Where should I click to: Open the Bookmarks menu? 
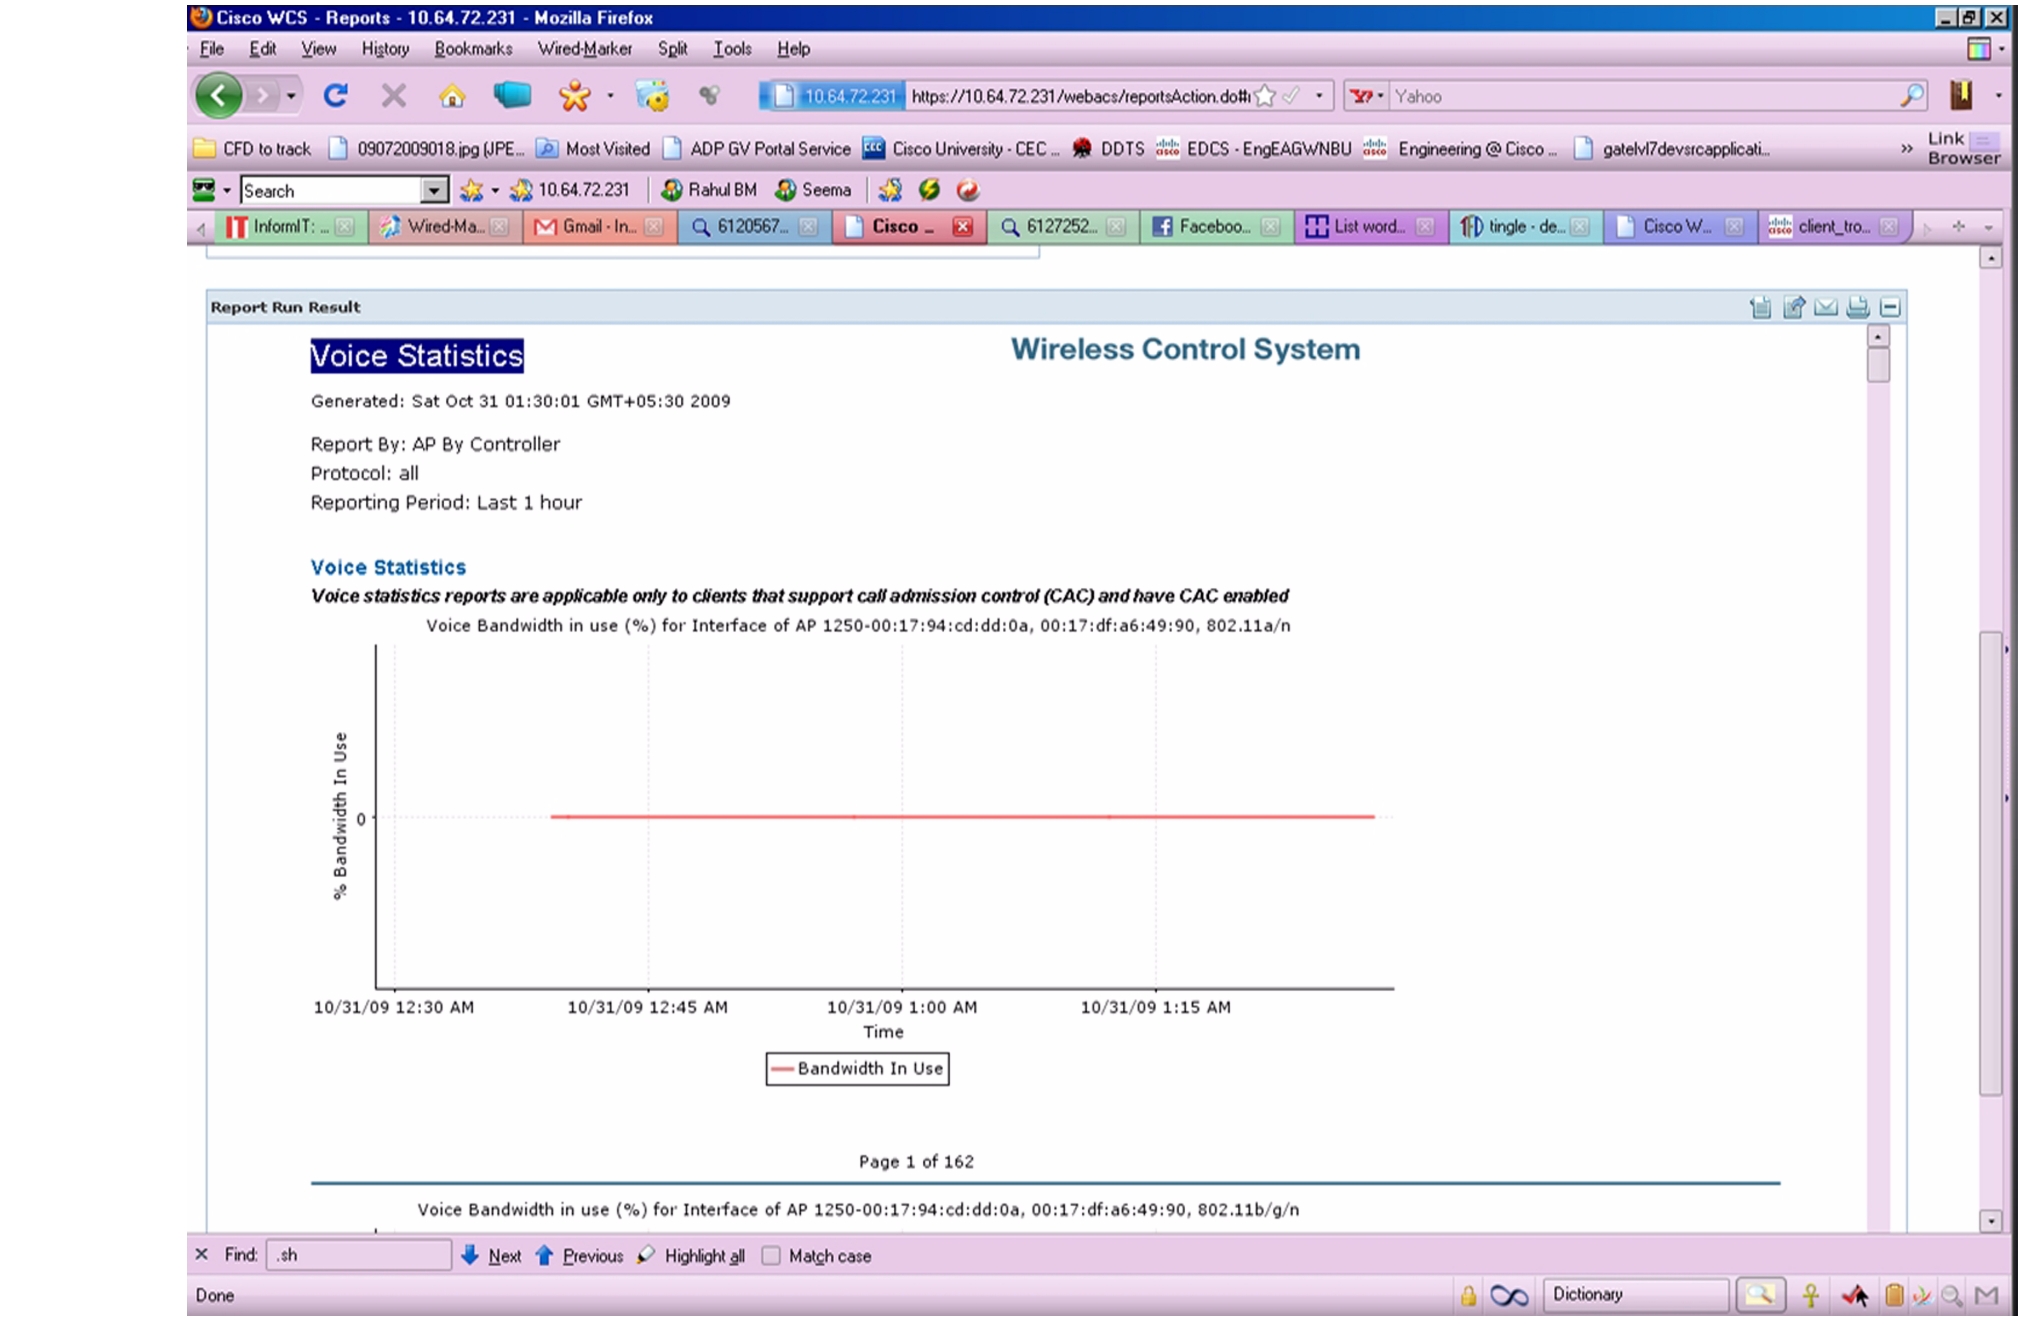tap(473, 48)
